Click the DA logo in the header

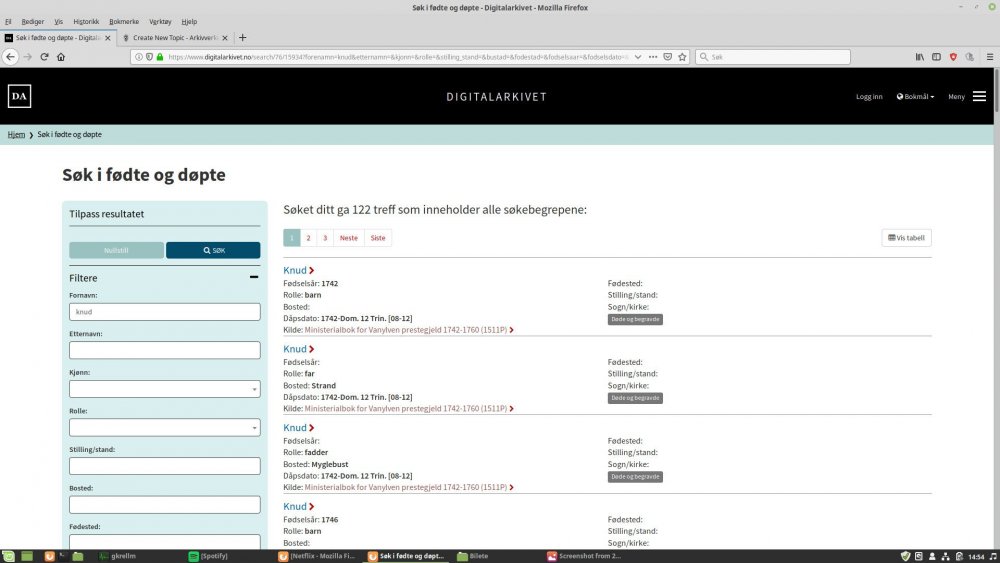(19, 96)
